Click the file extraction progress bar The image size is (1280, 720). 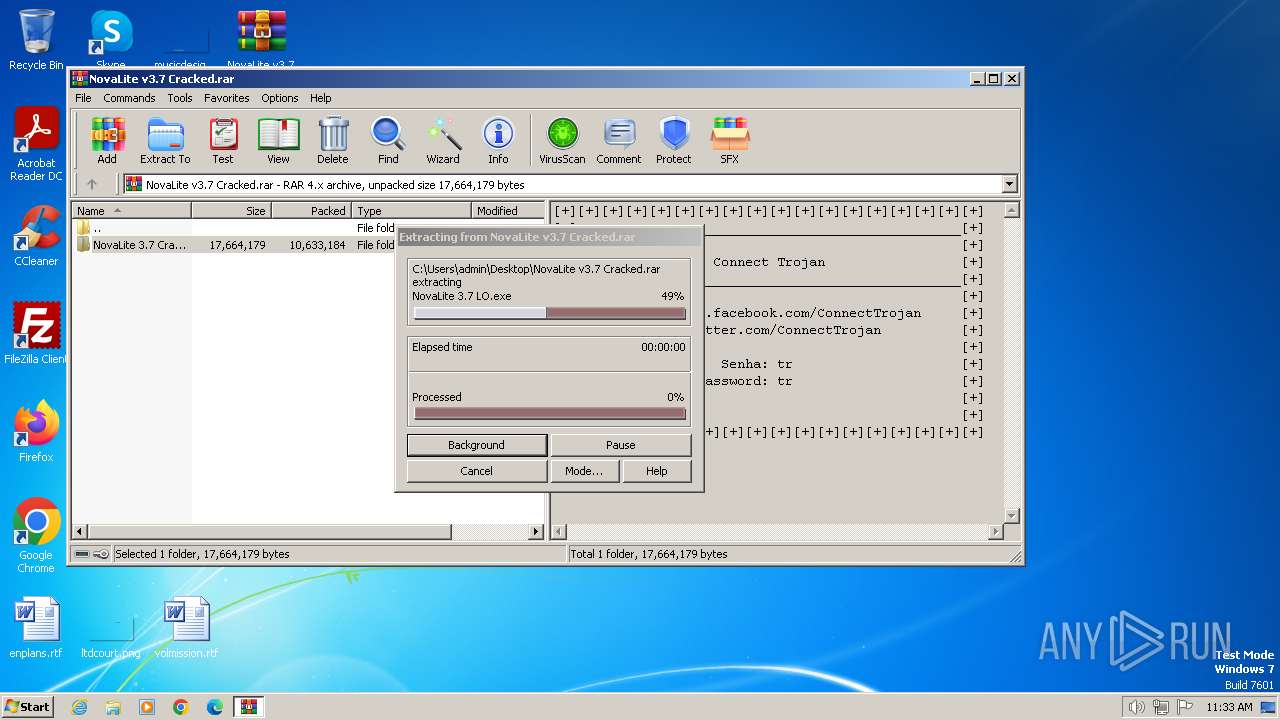click(550, 313)
